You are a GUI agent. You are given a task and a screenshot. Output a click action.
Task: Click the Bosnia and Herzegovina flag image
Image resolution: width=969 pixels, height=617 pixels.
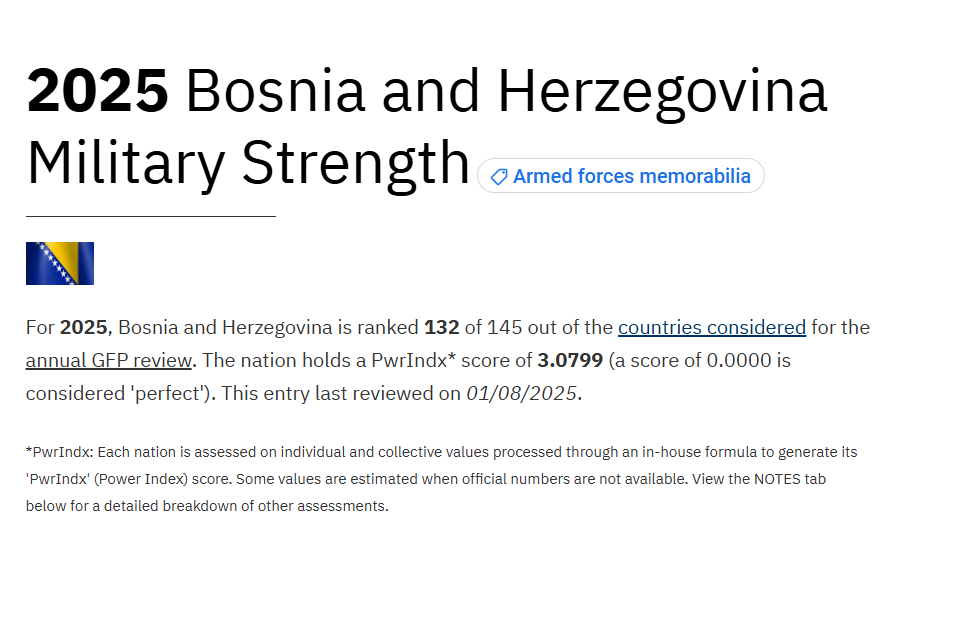[x=60, y=263]
